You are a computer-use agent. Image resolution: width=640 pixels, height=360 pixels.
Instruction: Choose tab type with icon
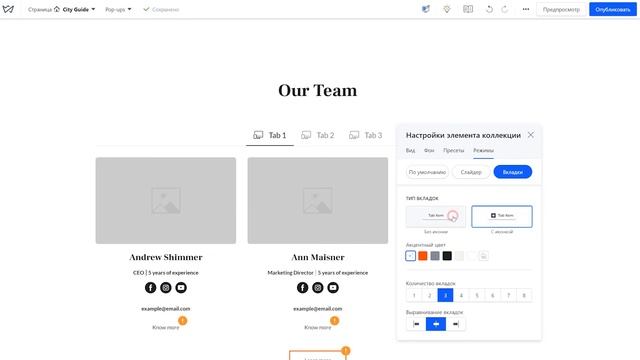tap(502, 216)
